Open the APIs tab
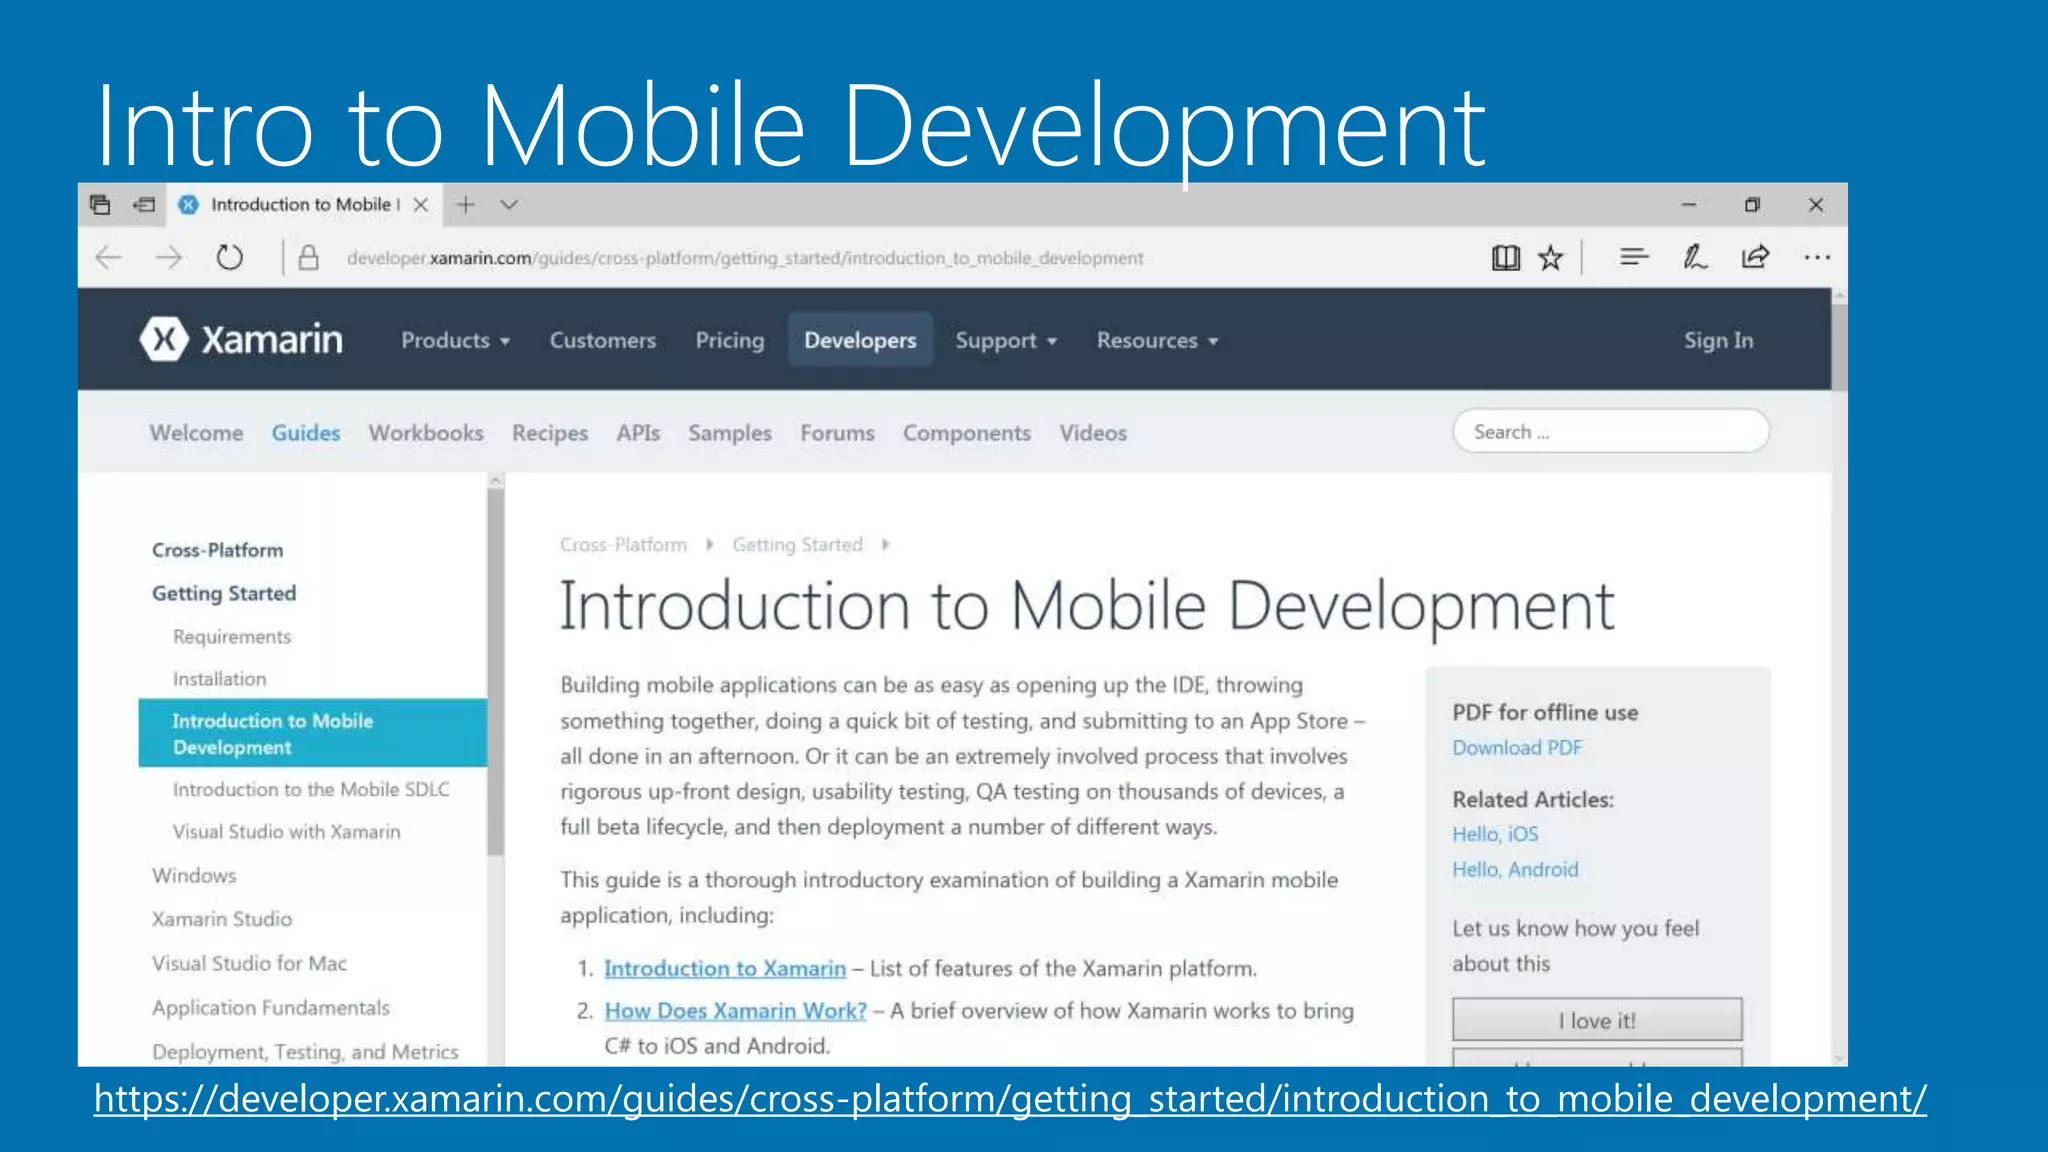This screenshot has height=1152, width=2048. pyautogui.click(x=638, y=433)
